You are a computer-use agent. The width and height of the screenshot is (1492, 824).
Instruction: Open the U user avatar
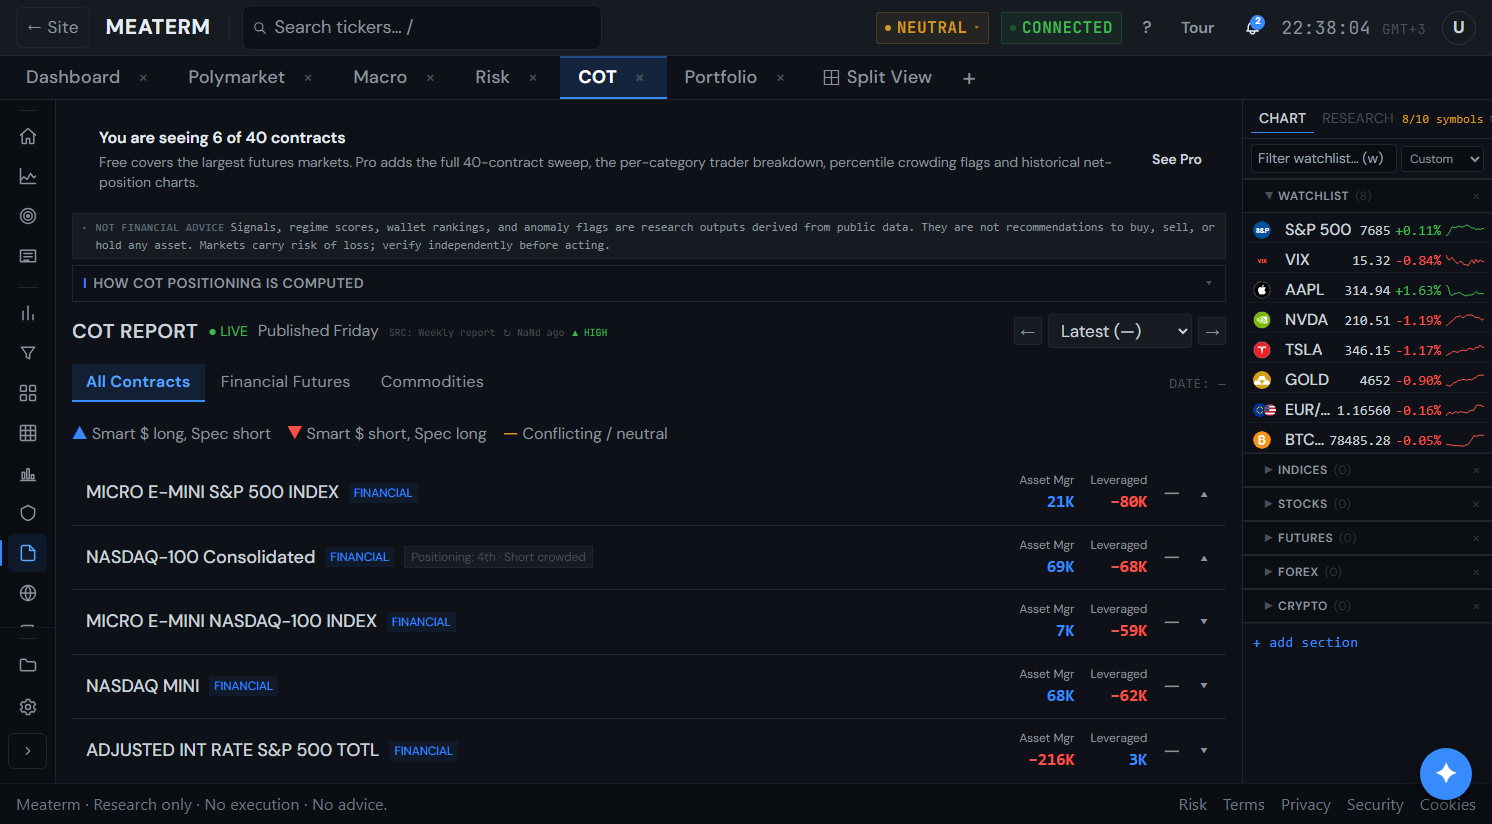click(x=1459, y=28)
